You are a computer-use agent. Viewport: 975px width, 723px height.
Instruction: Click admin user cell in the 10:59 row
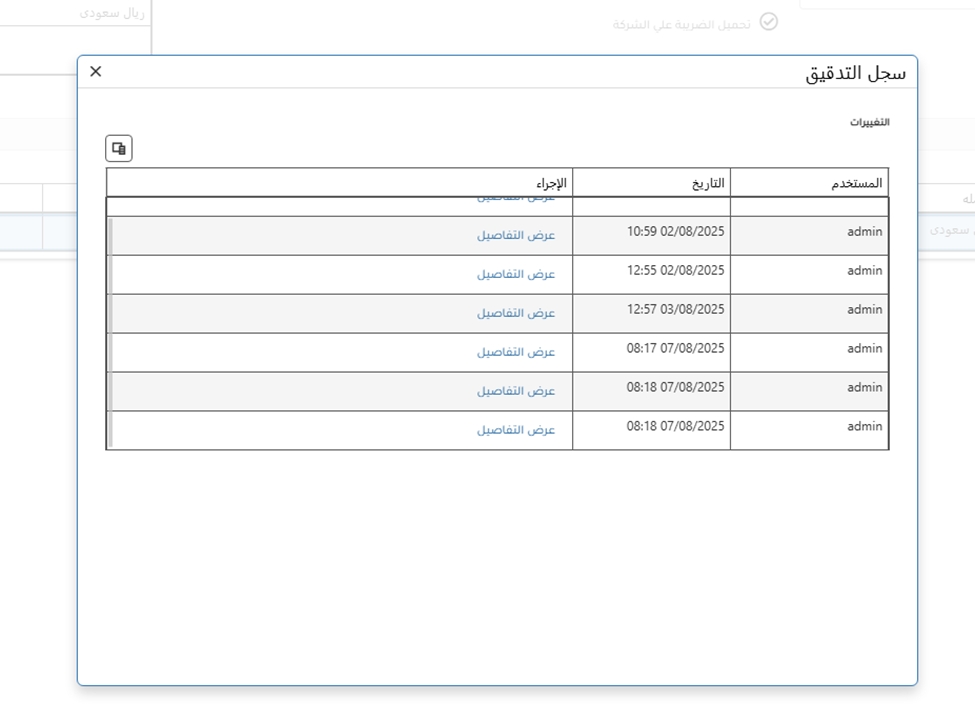(865, 232)
